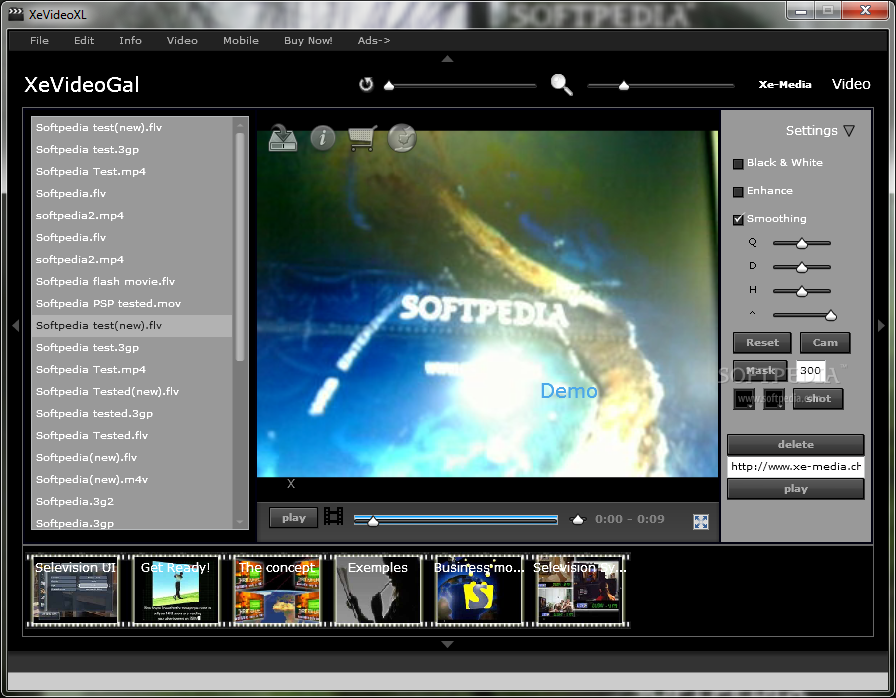This screenshot has height=698, width=896.
Task: Select the Selevision UI thumbnail
Action: pyautogui.click(x=75, y=591)
